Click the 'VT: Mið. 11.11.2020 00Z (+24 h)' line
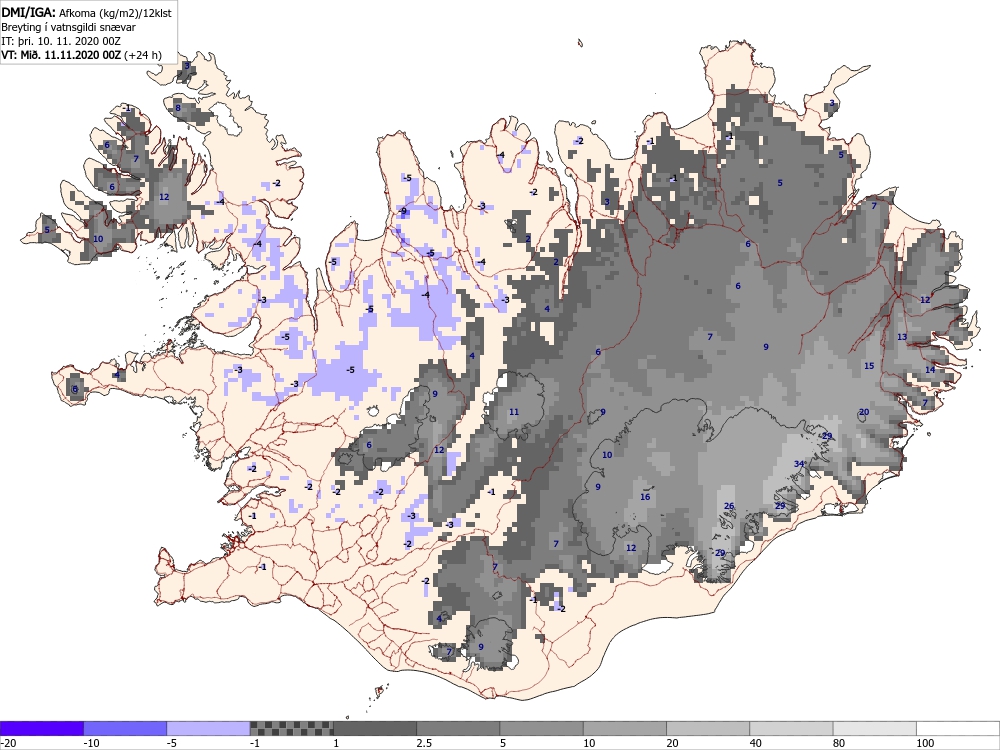The image size is (1000, 750). tap(81, 55)
